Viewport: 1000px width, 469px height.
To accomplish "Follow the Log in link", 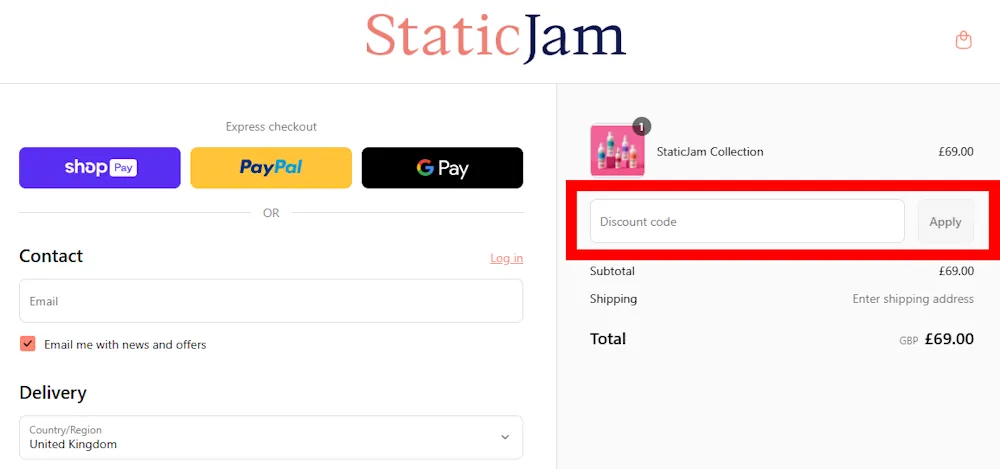I will [x=506, y=258].
